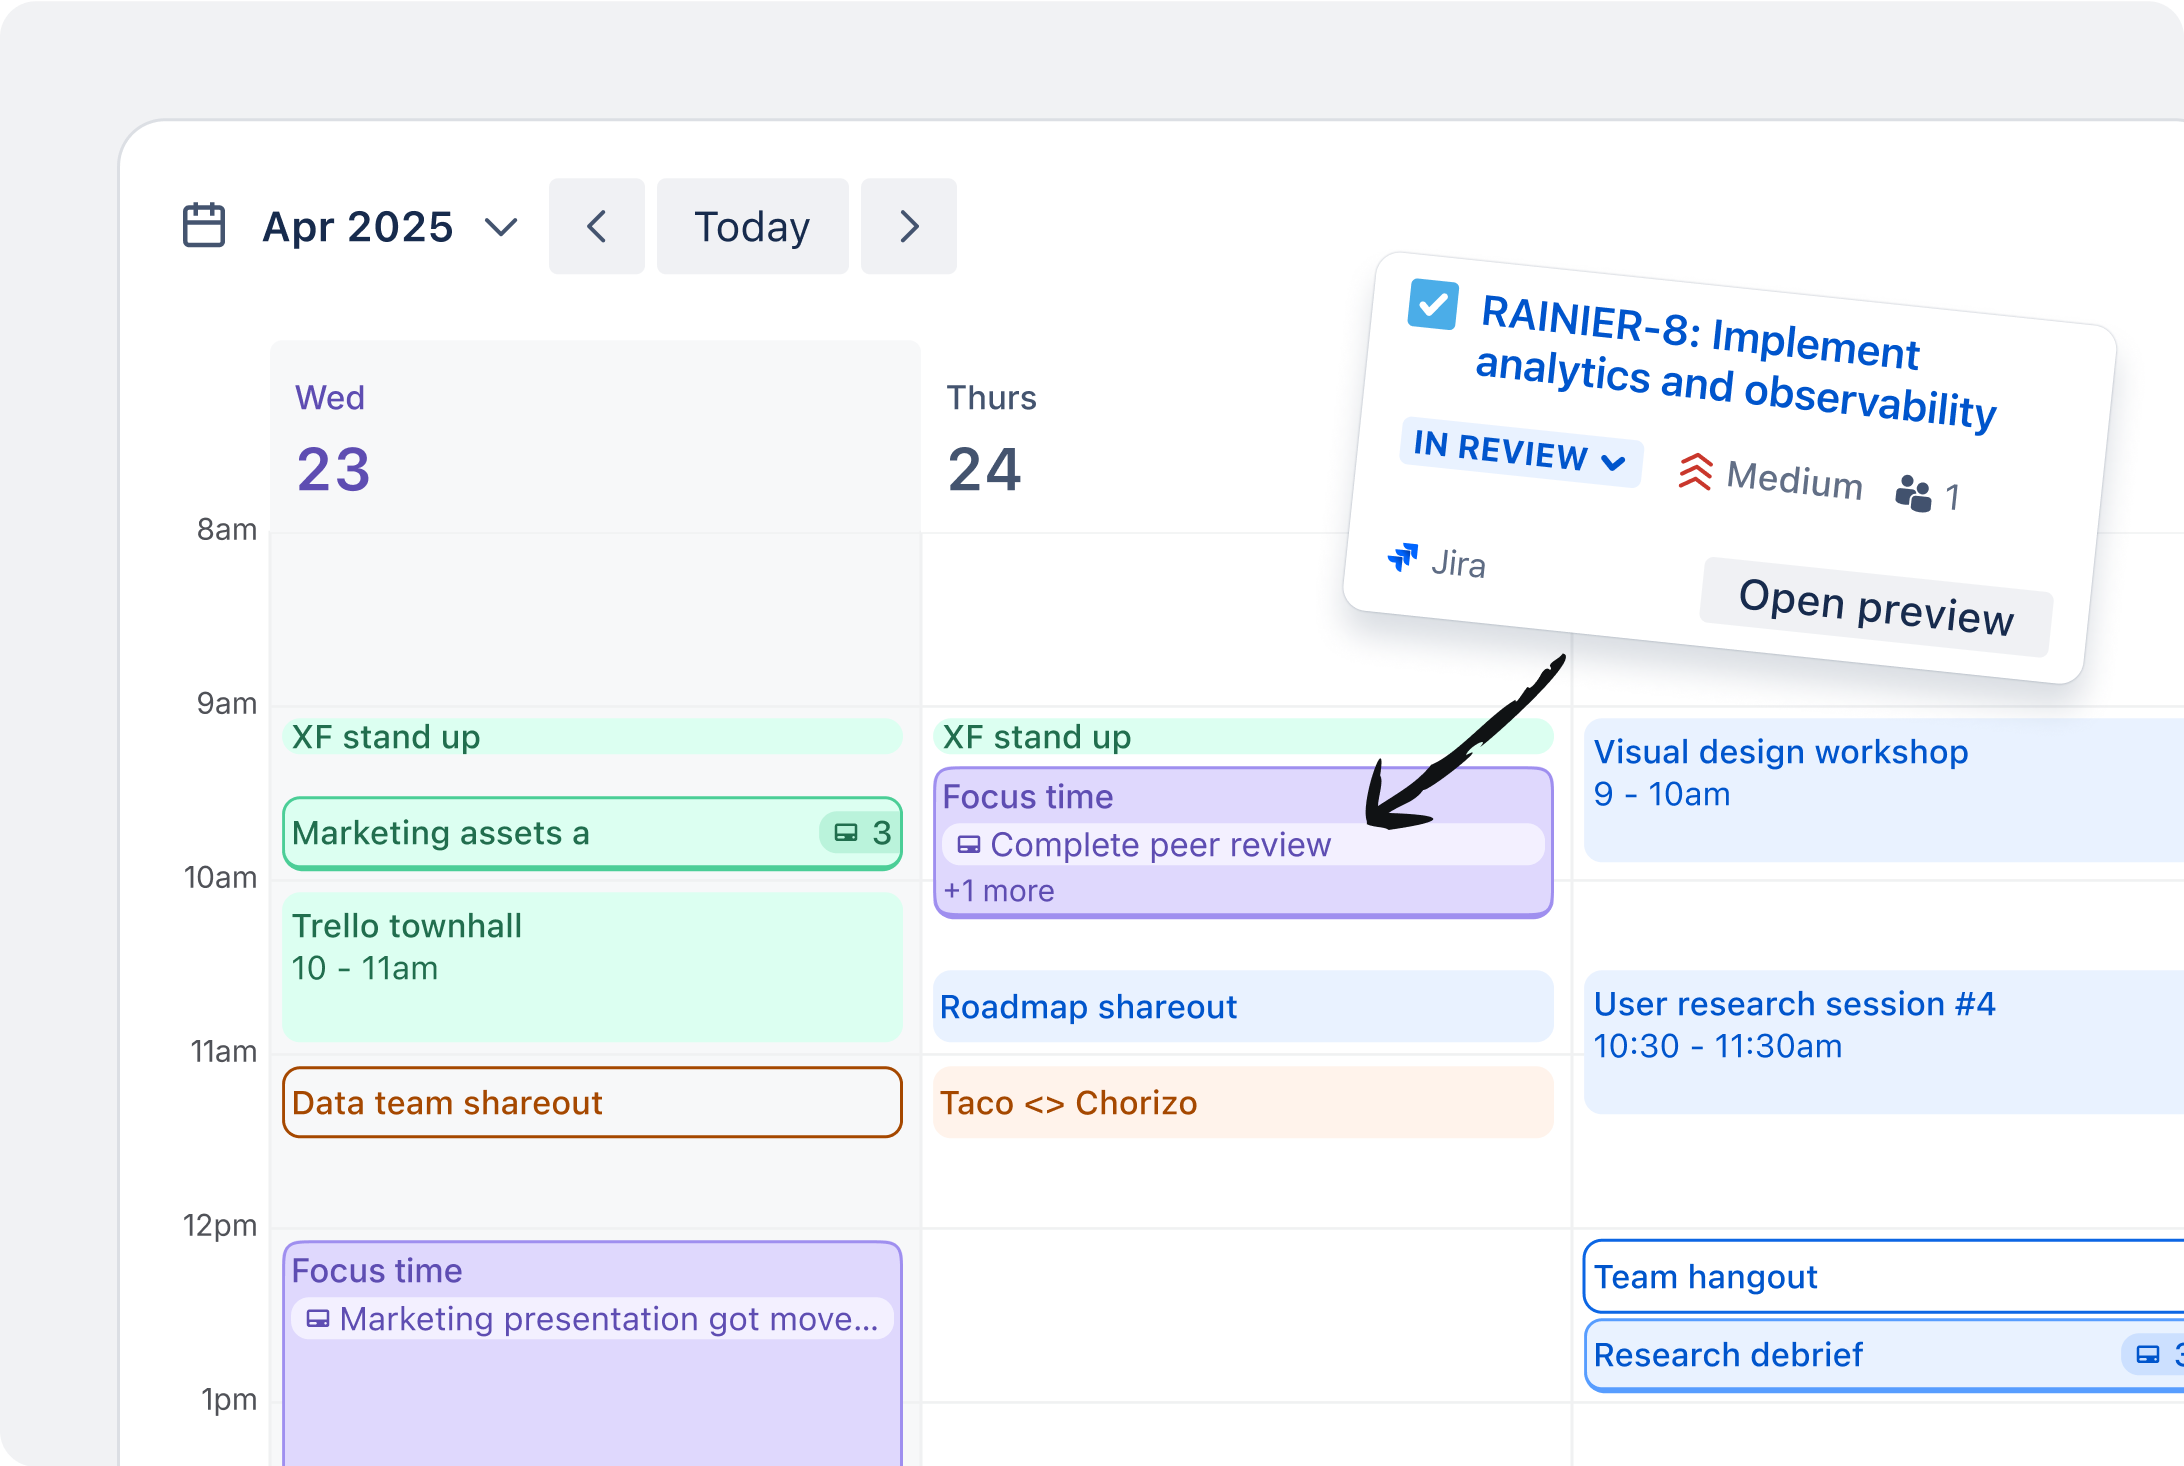This screenshot has height=1466, width=2184.
Task: Open the Taco <> Chorizo event
Action: pos(1243,1102)
